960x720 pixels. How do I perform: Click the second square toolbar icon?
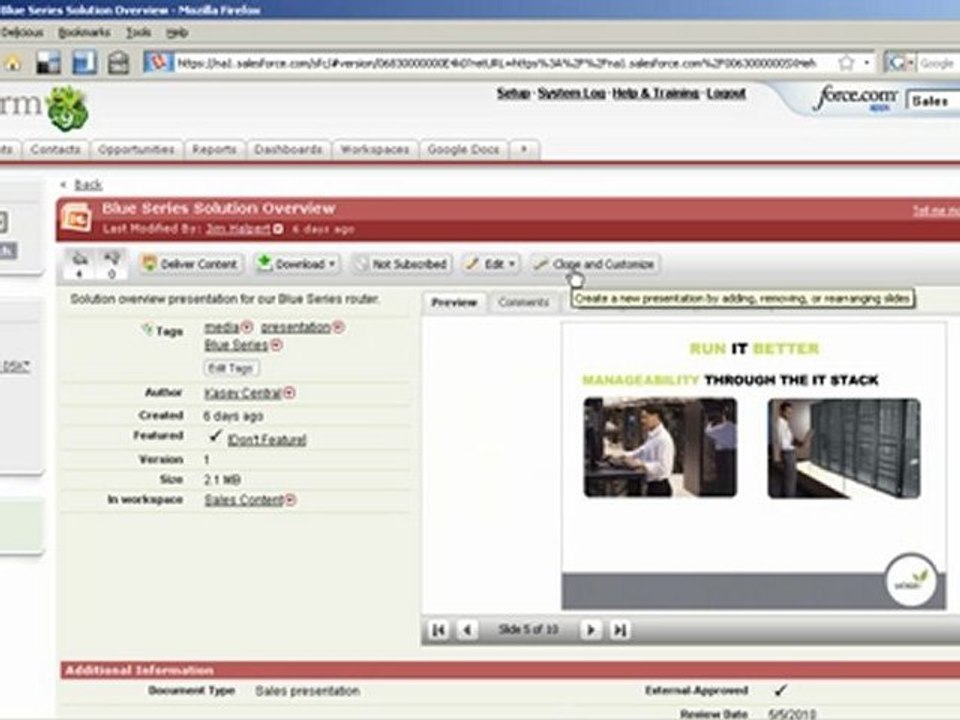(48, 62)
